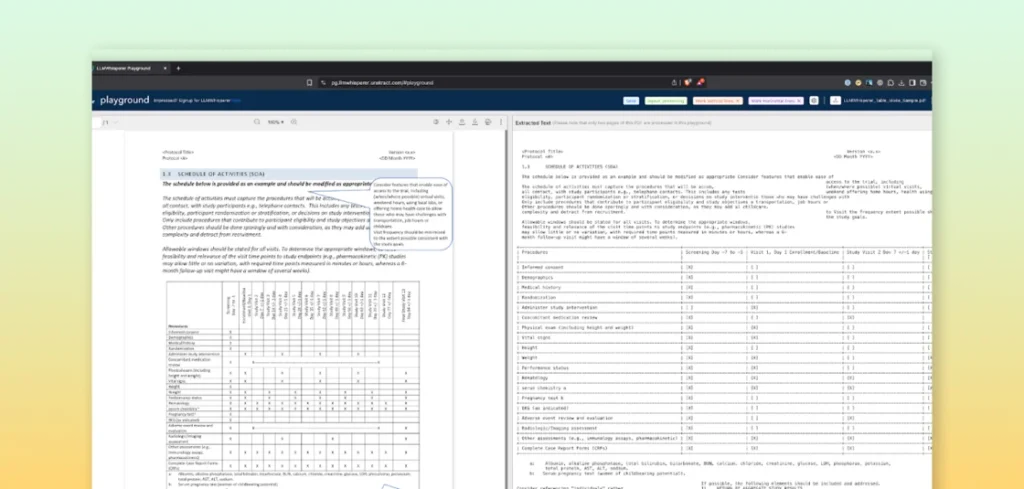Switch PDF viewer theme

434,122
